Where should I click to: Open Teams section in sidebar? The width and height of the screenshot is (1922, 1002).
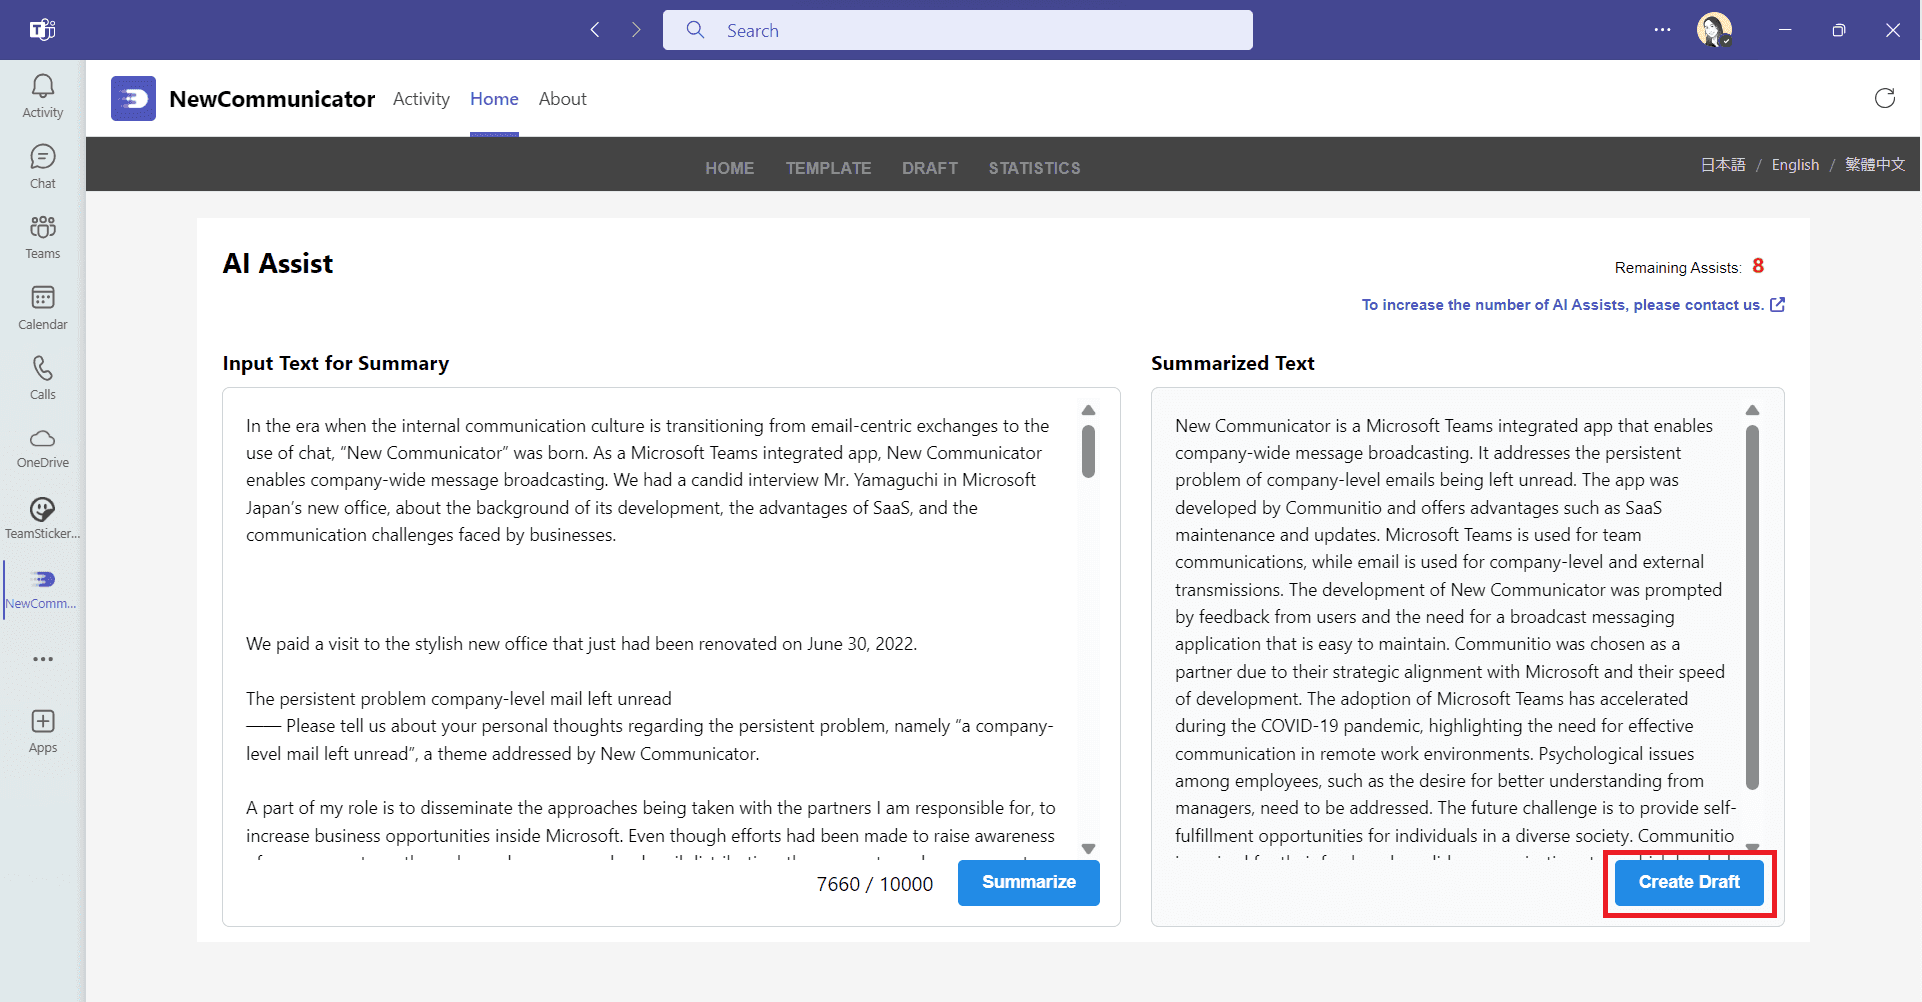[43, 237]
